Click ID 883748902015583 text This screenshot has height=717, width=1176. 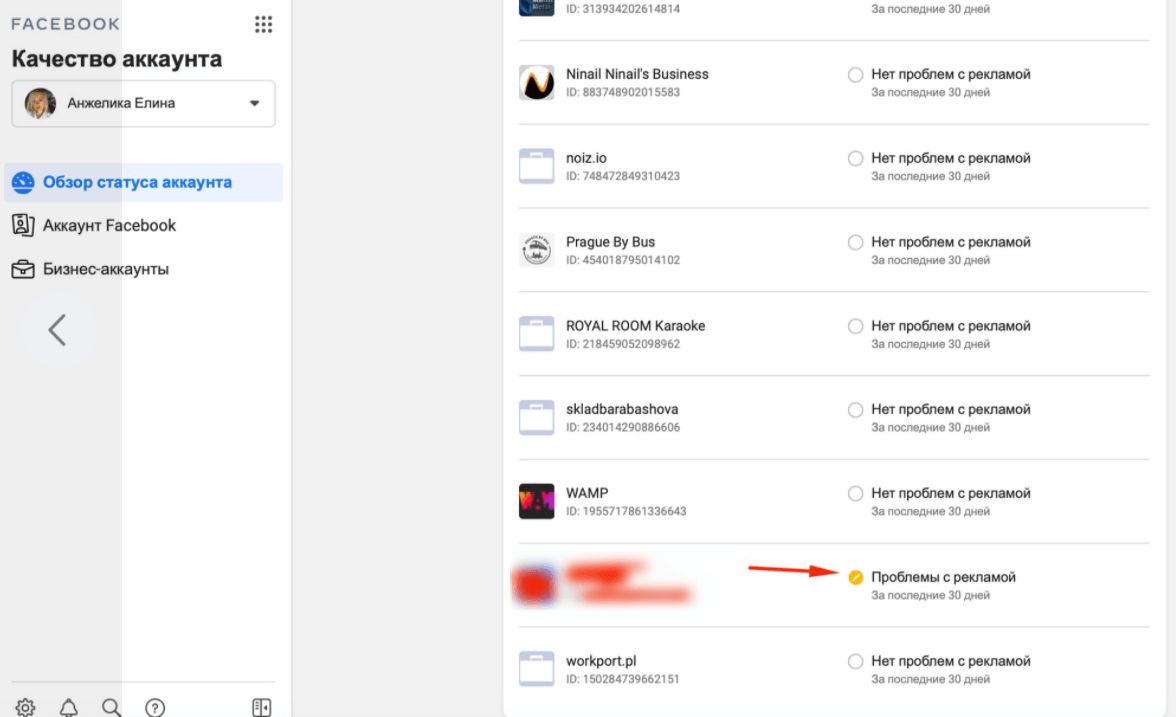pyautogui.click(x=622, y=92)
